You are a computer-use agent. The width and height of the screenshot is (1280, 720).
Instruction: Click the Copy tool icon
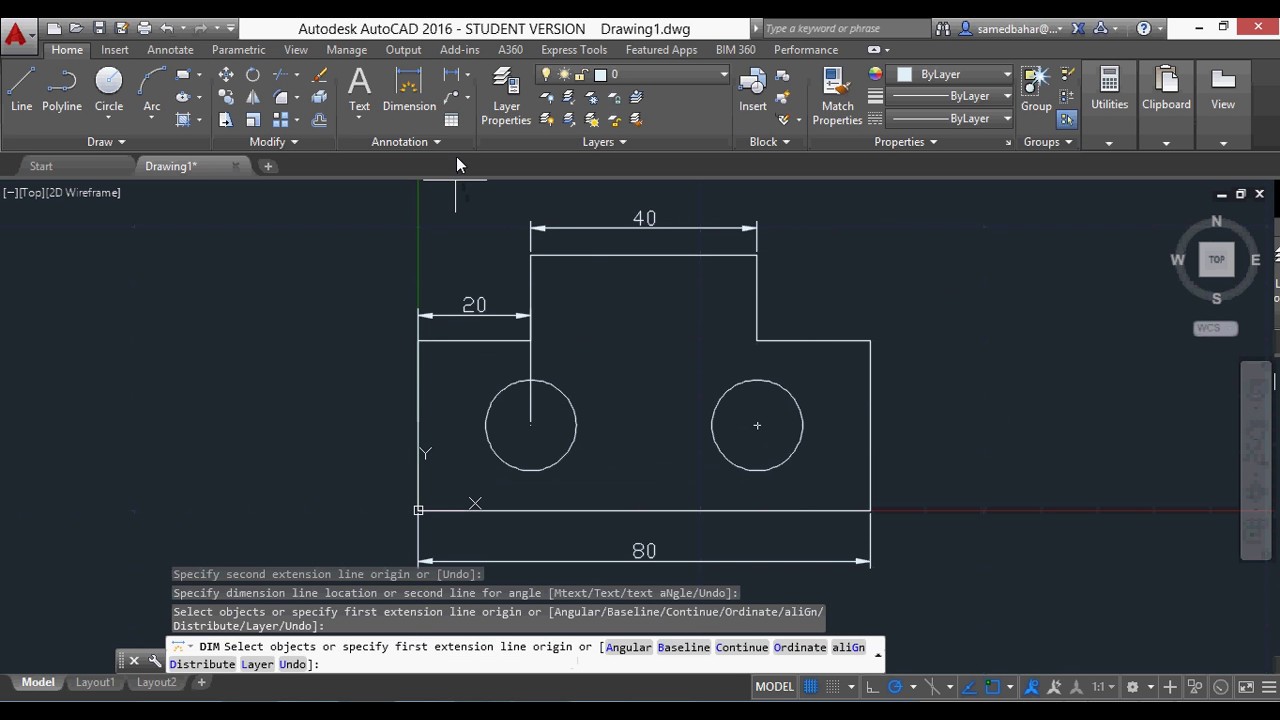click(226, 97)
